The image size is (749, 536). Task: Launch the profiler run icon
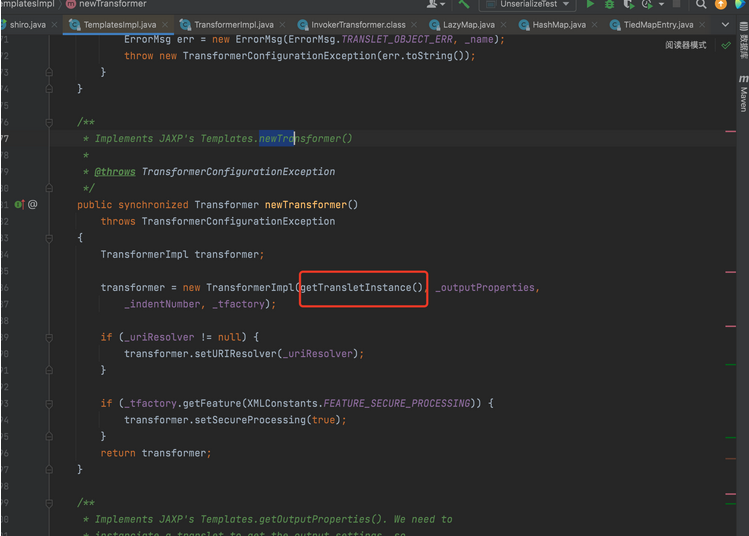(x=647, y=4)
